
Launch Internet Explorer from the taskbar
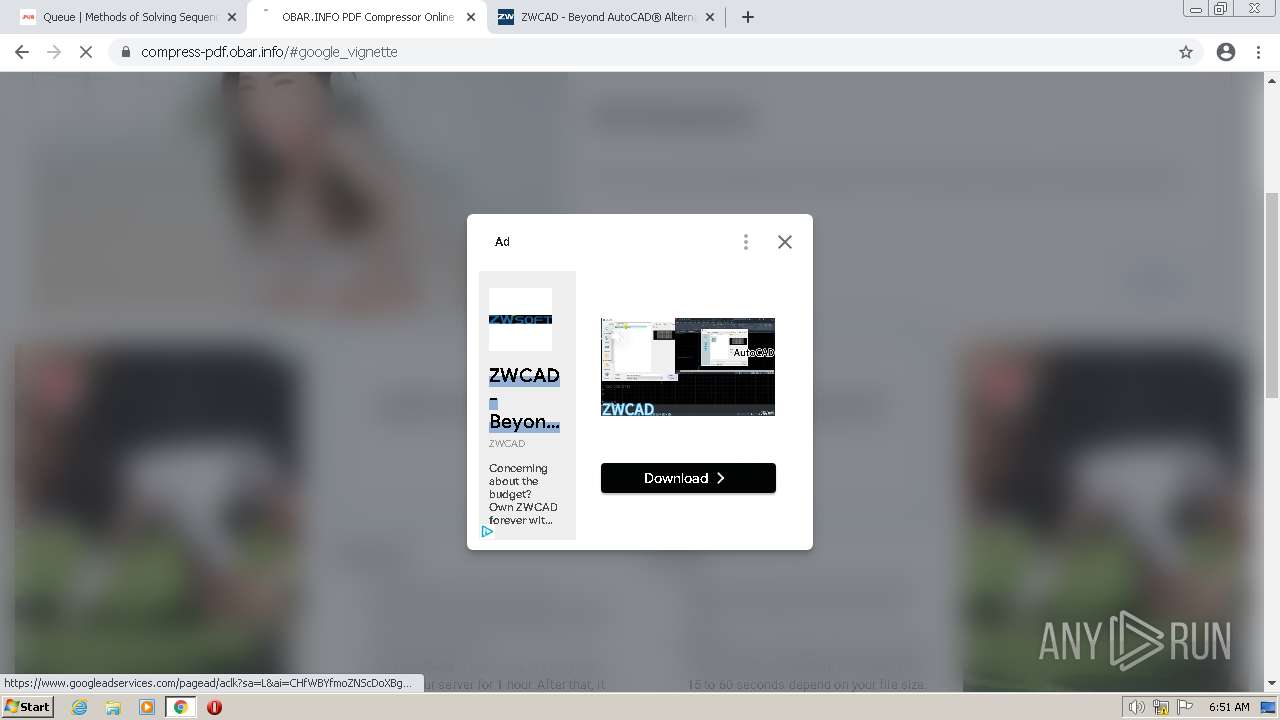click(80, 707)
